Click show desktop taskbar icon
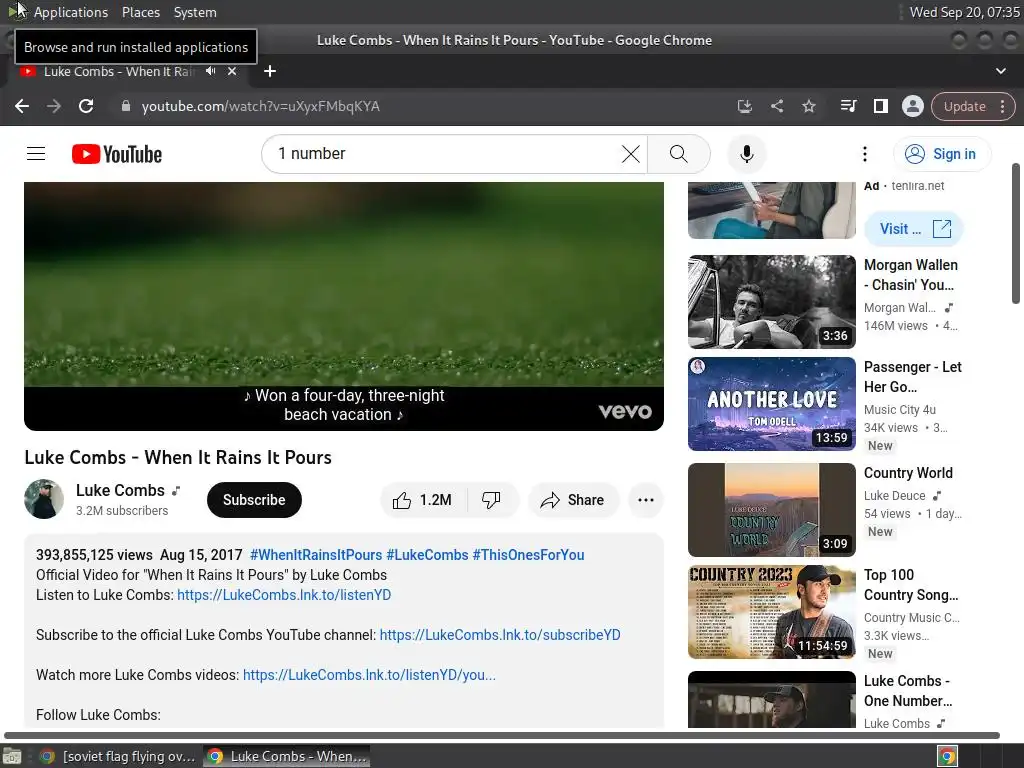Screen dimensions: 1024x768 coord(12,756)
